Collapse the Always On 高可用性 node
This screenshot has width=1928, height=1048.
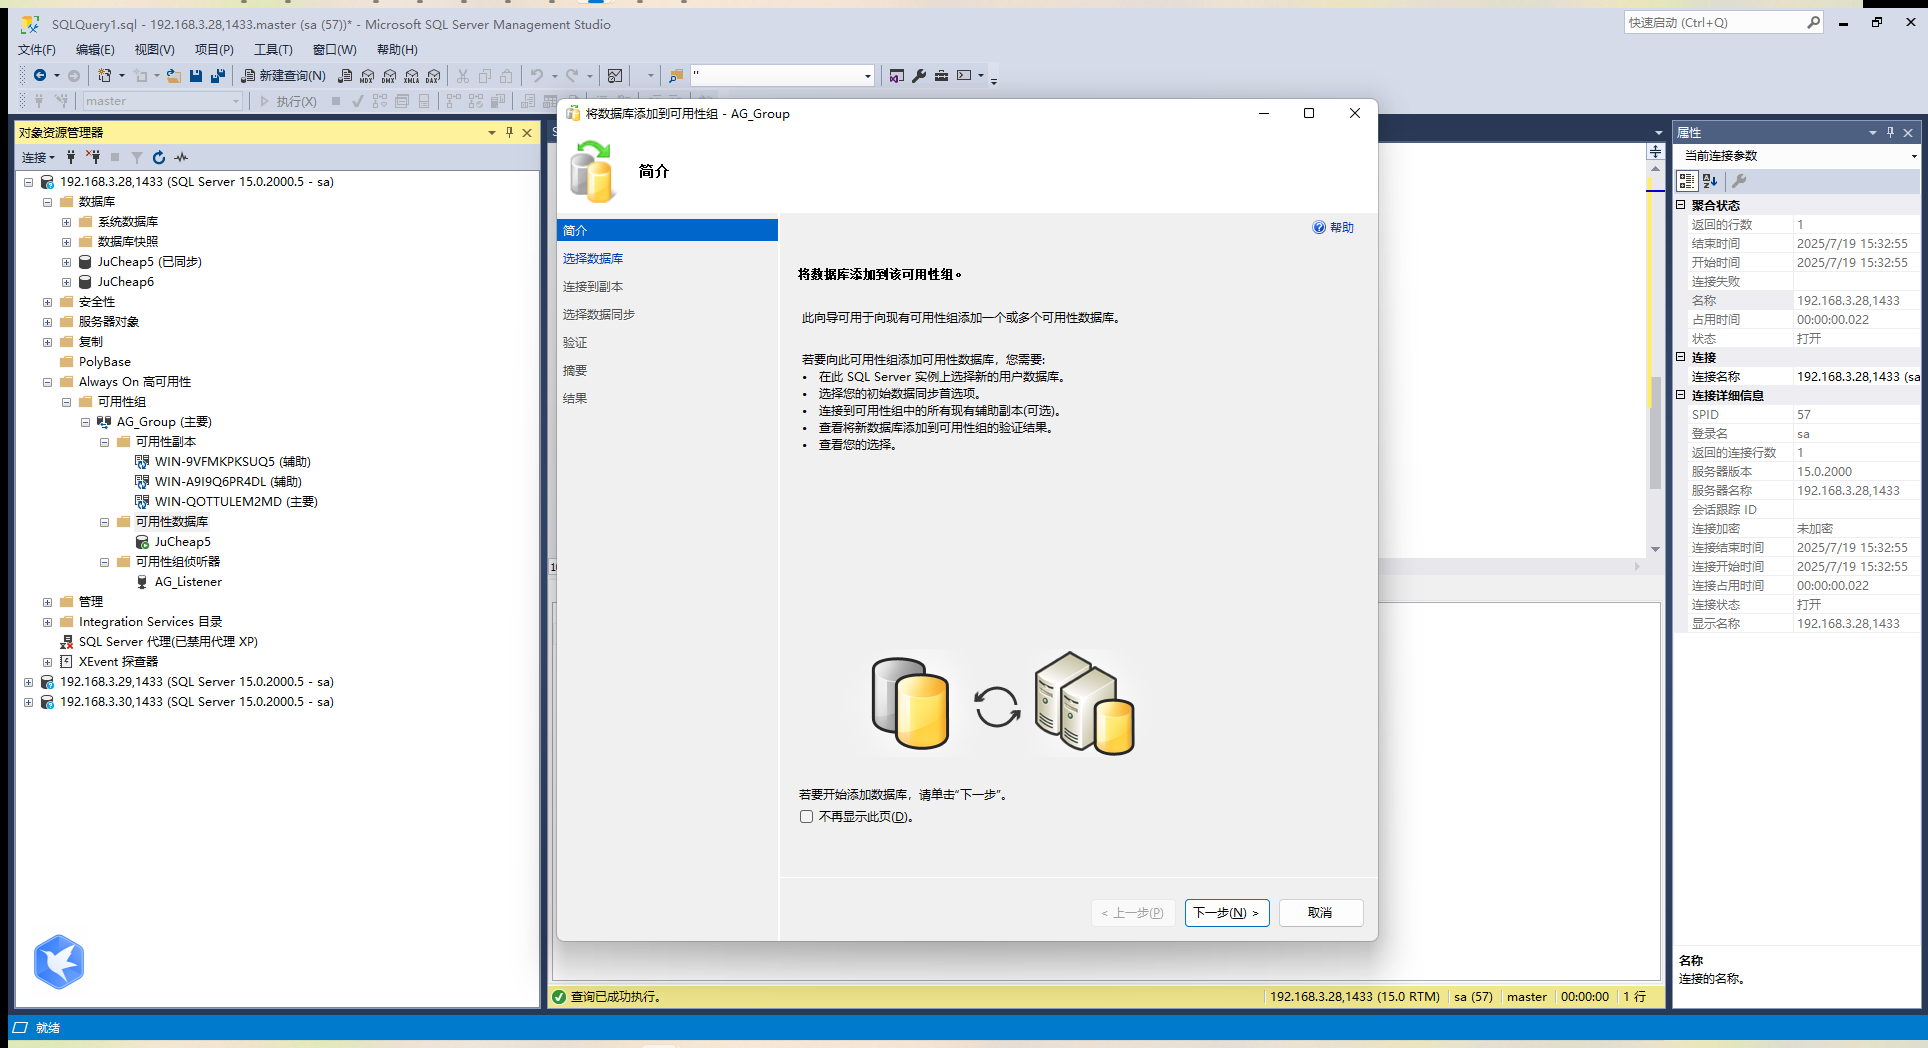(47, 382)
